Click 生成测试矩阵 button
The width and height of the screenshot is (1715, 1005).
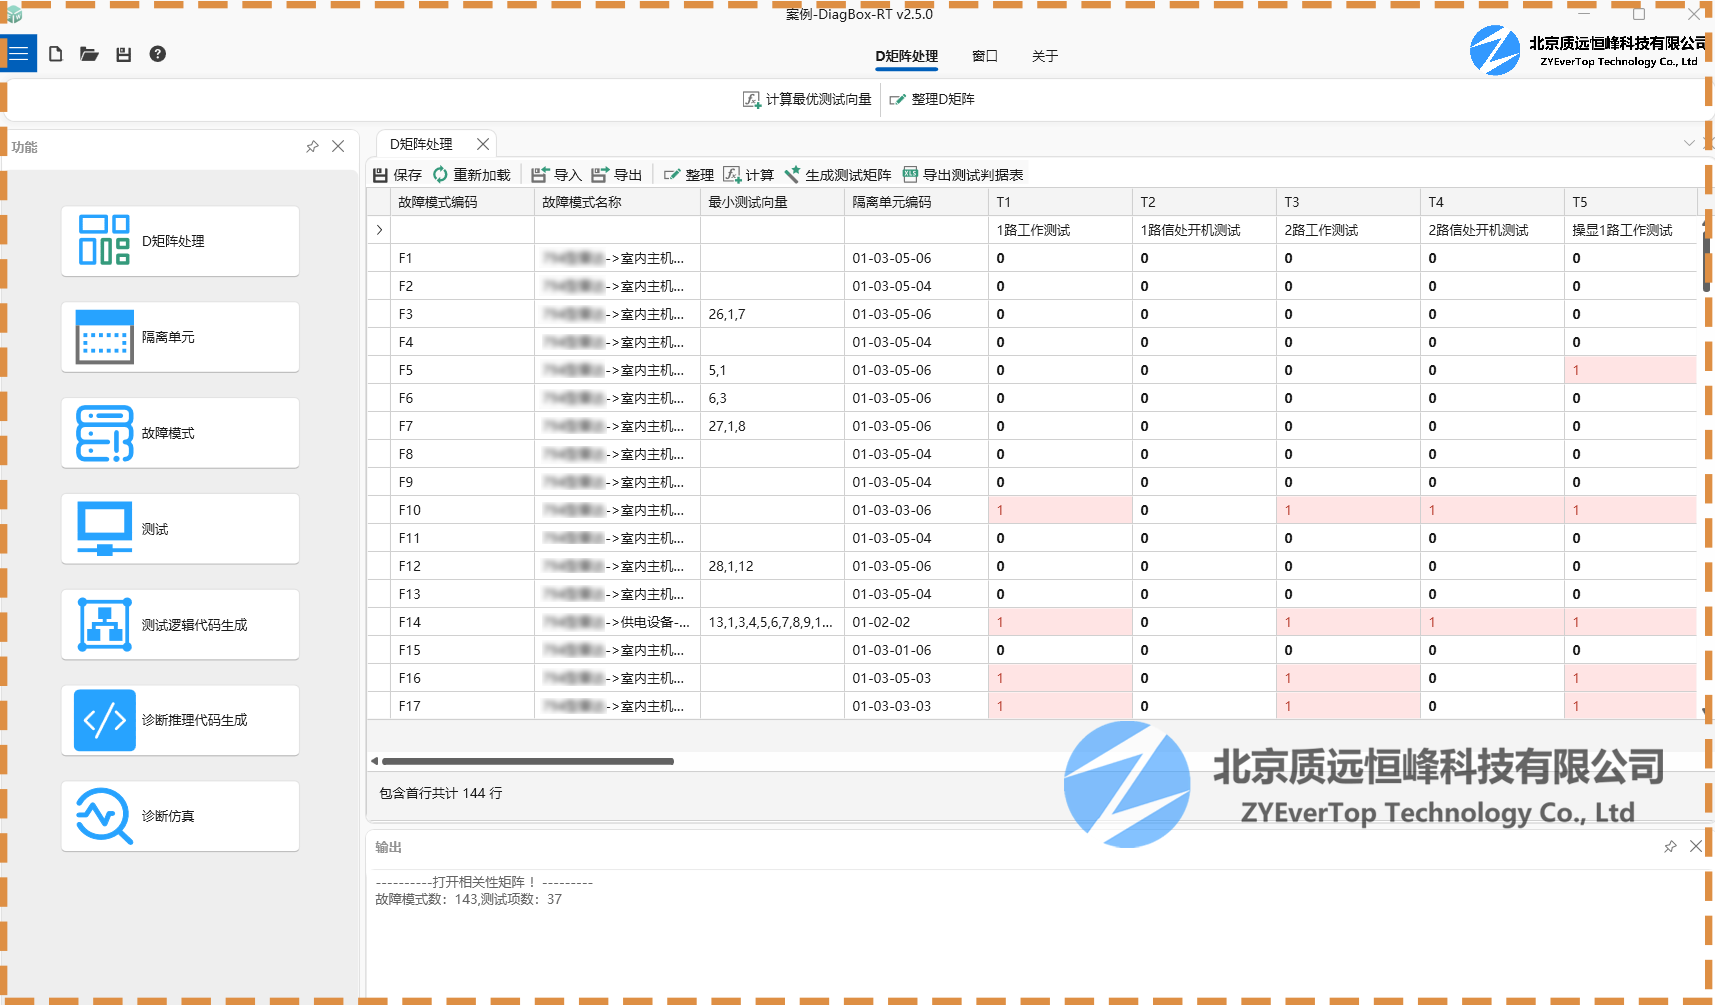coord(838,175)
